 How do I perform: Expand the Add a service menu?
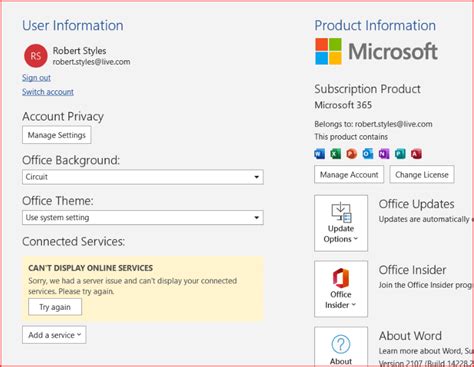click(54, 335)
